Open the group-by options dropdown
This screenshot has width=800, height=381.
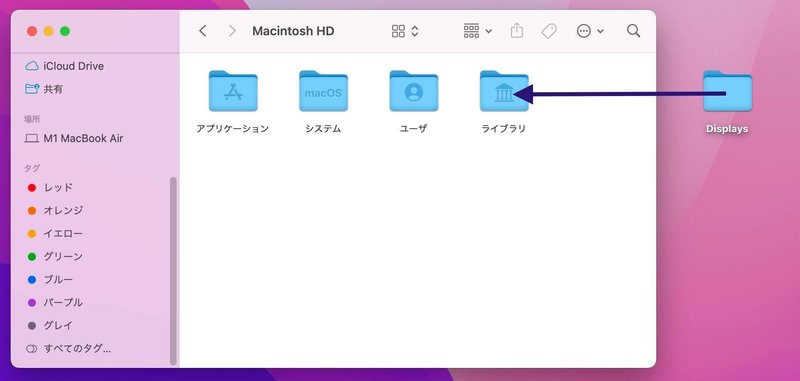478,31
